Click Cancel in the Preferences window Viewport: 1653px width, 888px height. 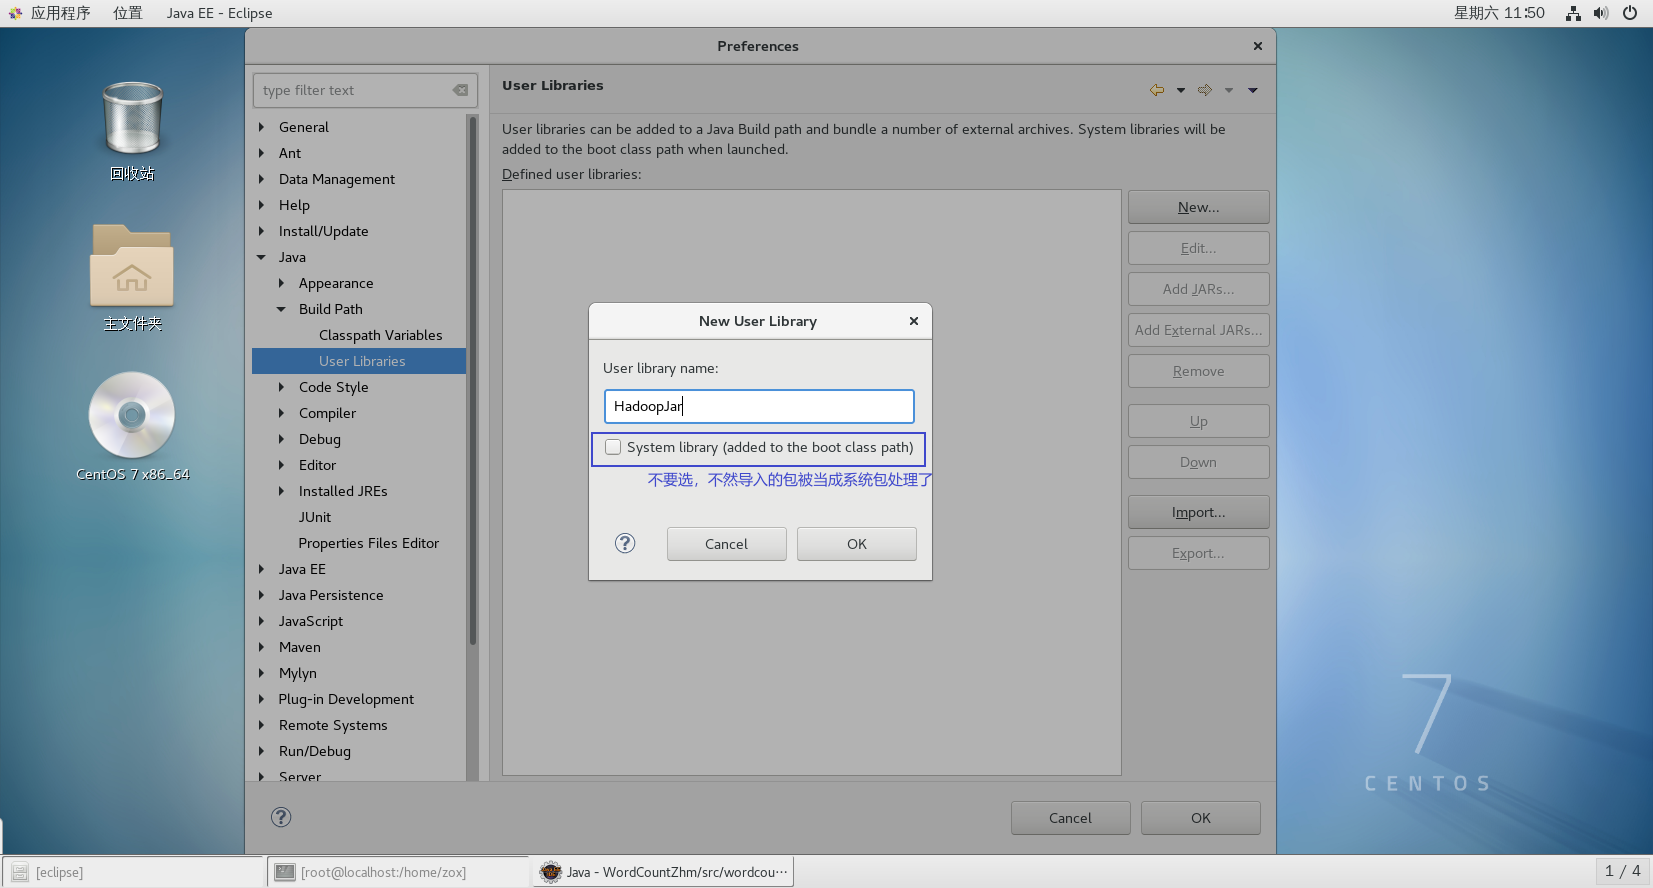(1071, 818)
